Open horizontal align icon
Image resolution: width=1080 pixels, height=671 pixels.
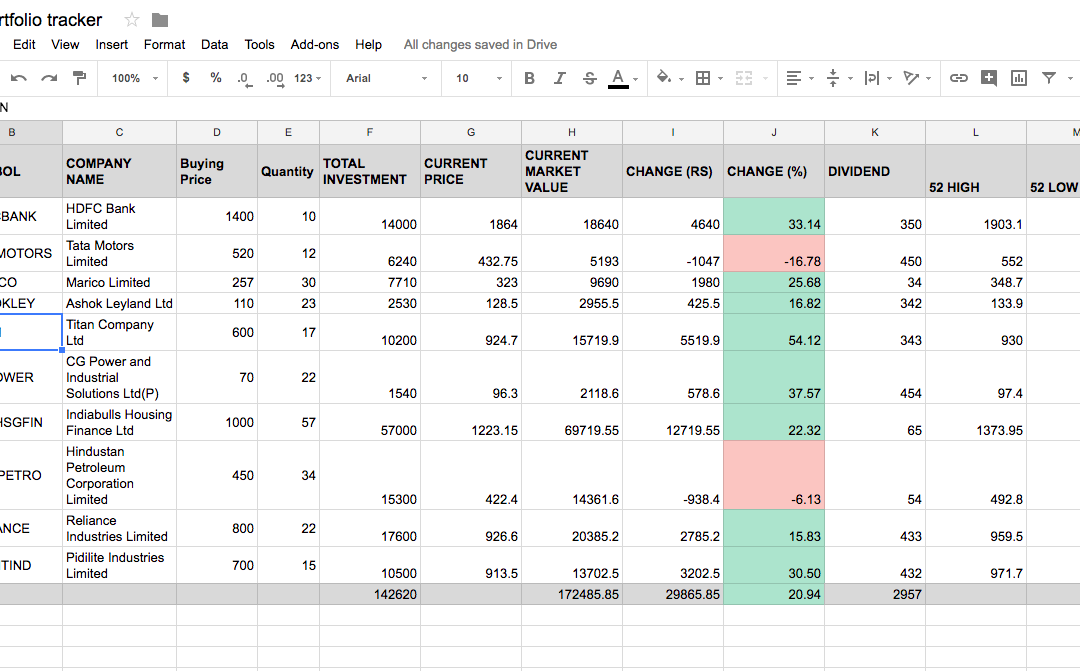(793, 79)
